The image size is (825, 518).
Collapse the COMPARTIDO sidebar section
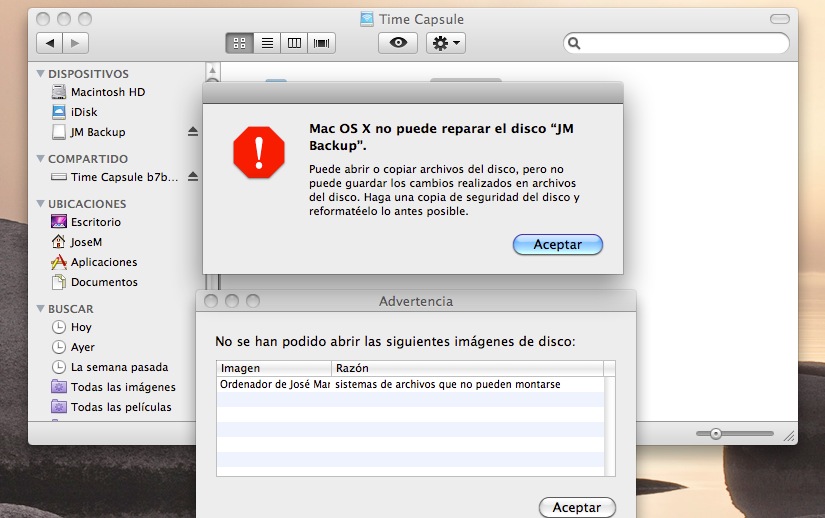click(x=41, y=158)
